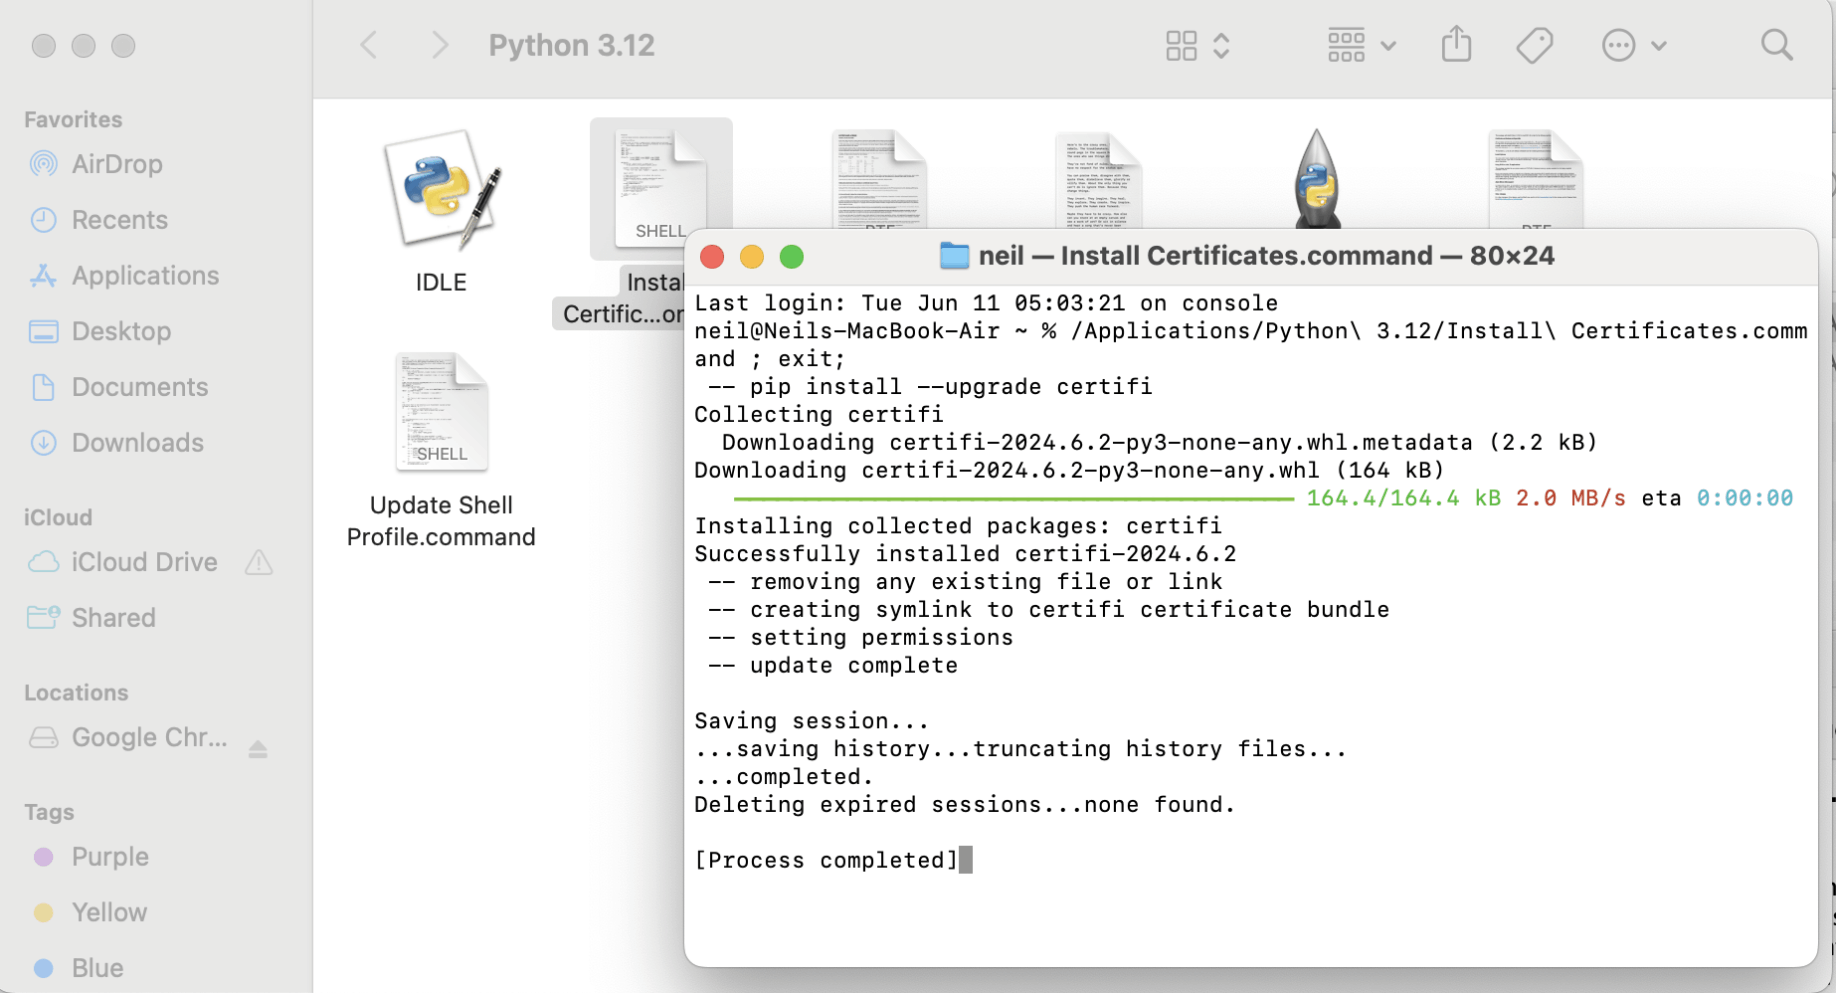
Task: Select the Purple tag
Action: point(110,857)
